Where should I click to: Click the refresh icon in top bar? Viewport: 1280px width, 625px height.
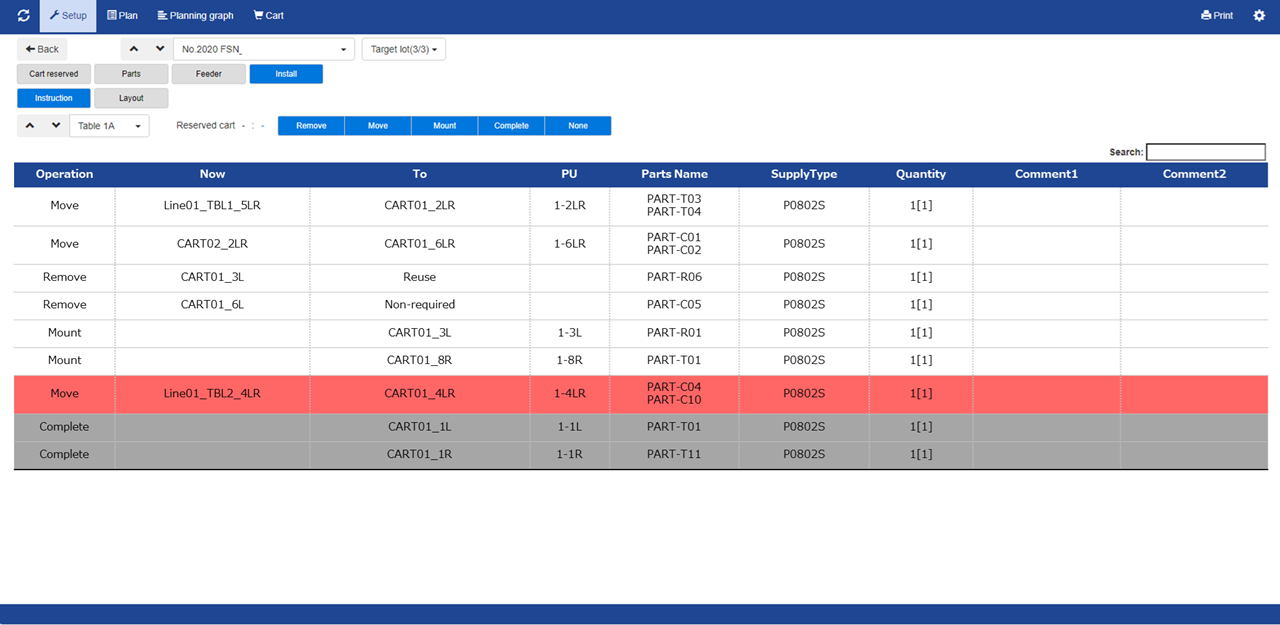coord(24,16)
